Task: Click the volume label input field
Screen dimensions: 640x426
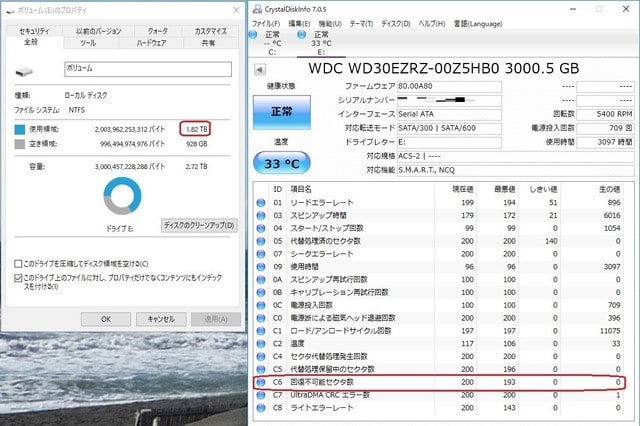Action: (x=148, y=69)
